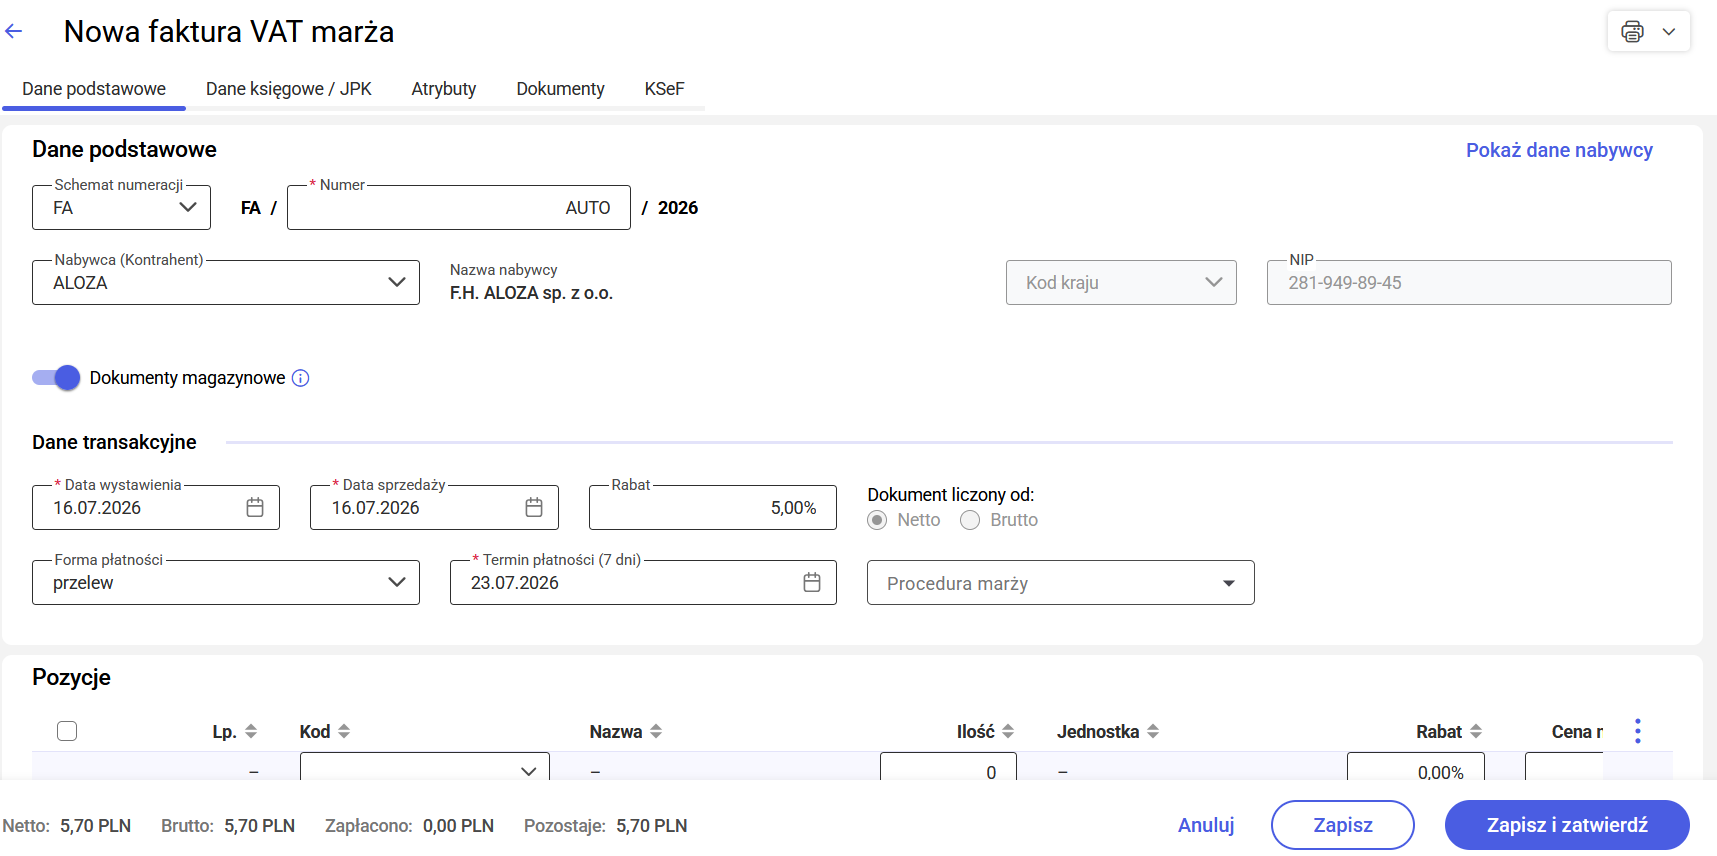The width and height of the screenshot is (1717, 856).
Task: Toggle the Dokumenty magazynowe switch
Action: [56, 378]
